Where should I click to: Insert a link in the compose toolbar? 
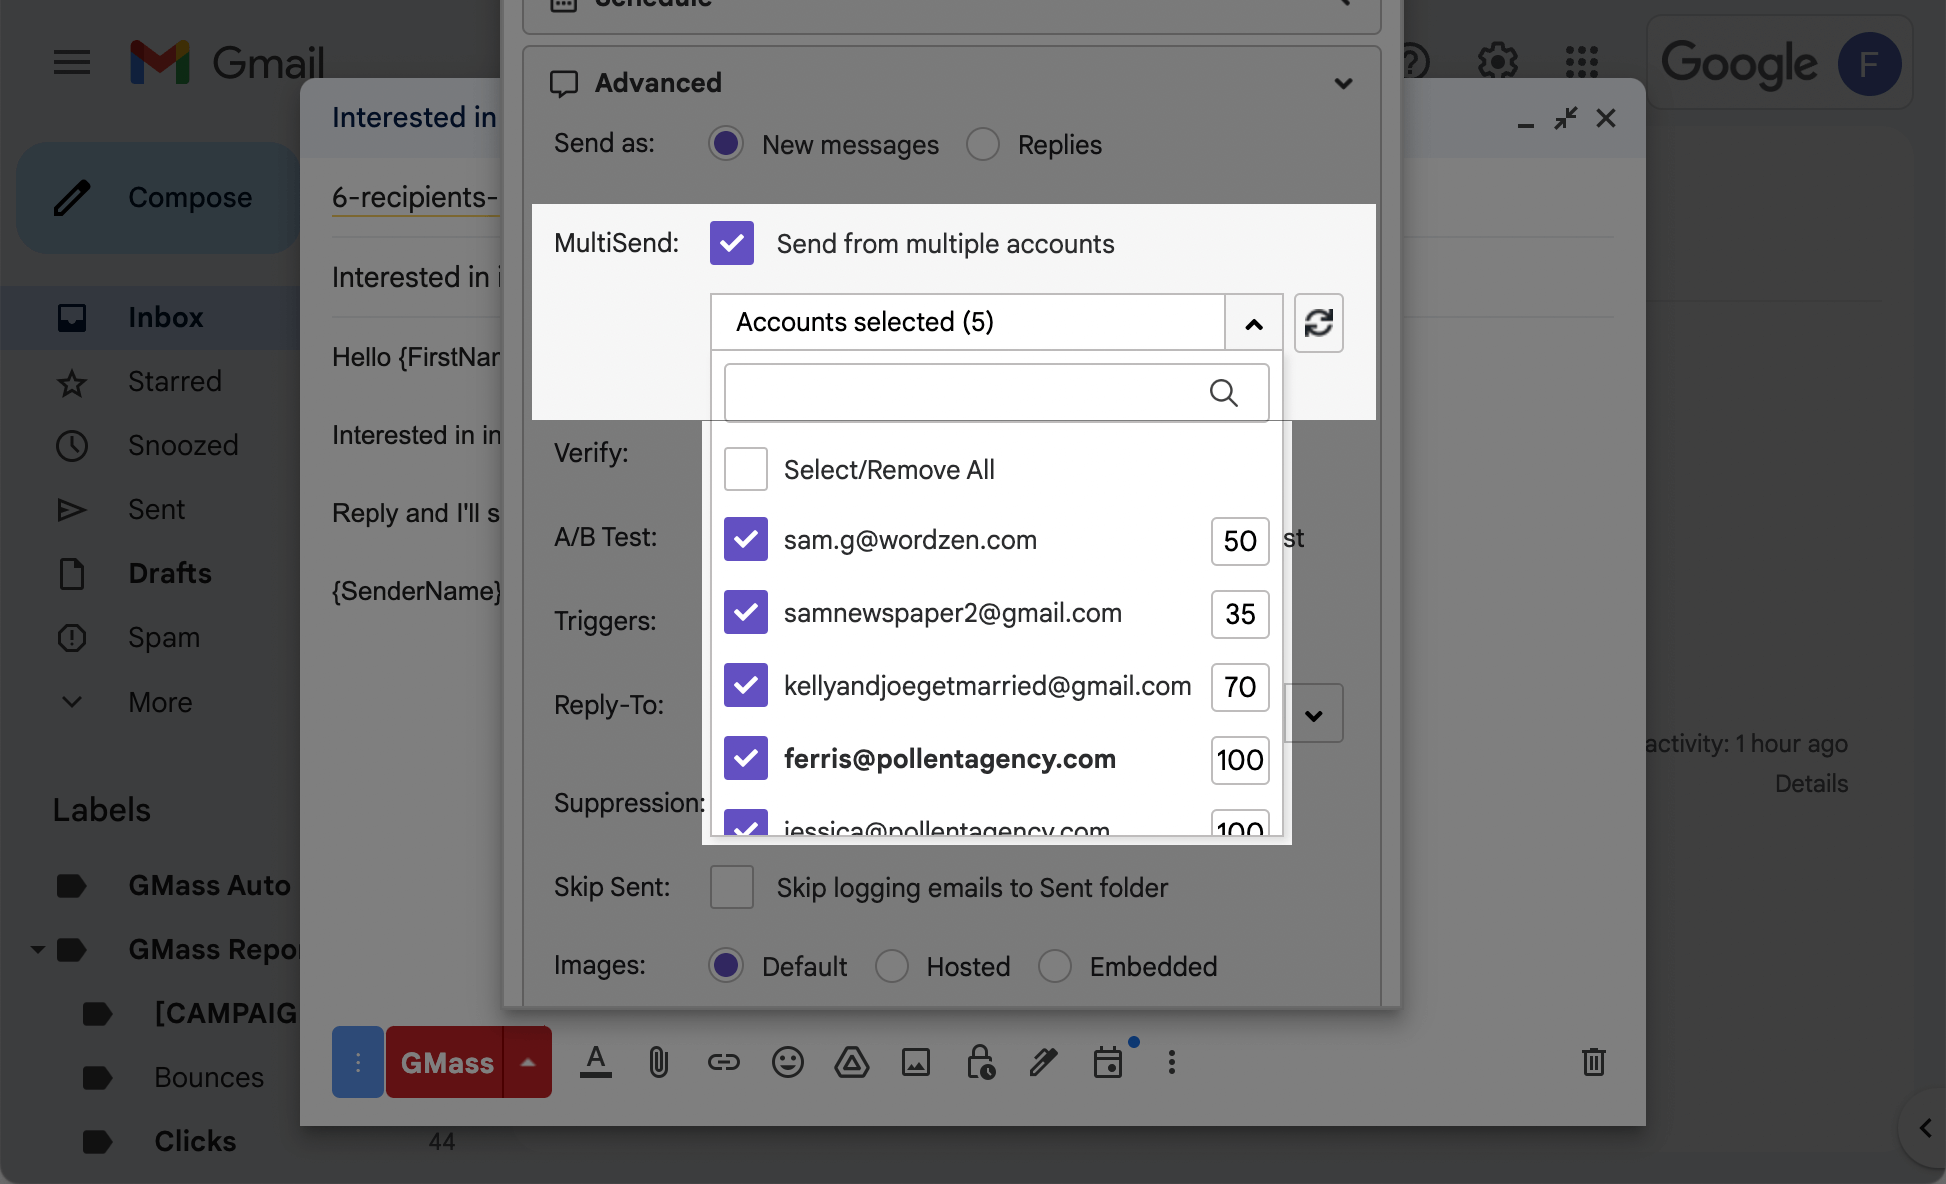tap(723, 1062)
